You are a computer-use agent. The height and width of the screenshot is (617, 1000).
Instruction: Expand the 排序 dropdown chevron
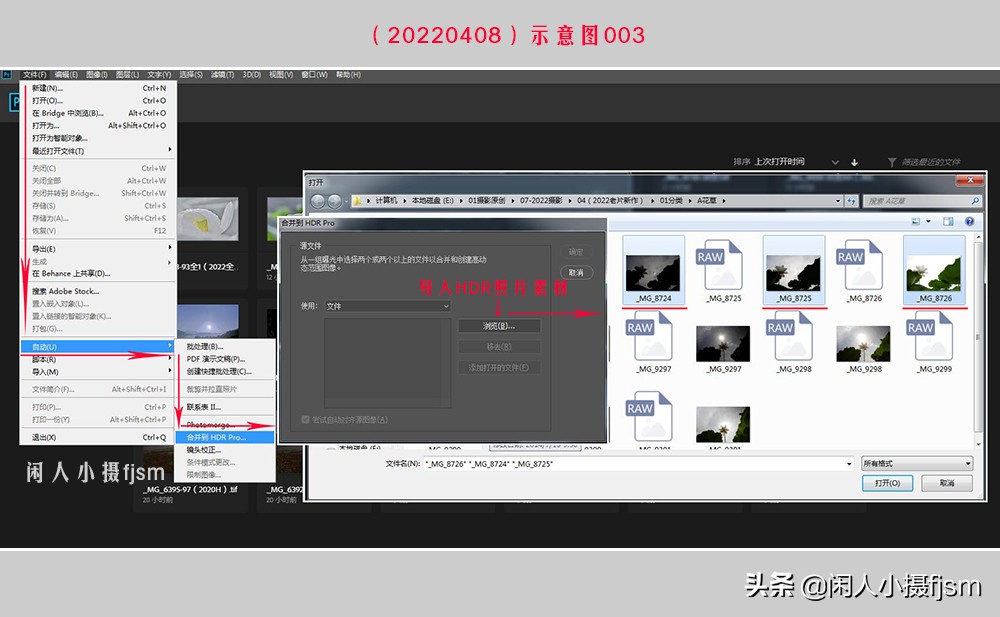[836, 161]
